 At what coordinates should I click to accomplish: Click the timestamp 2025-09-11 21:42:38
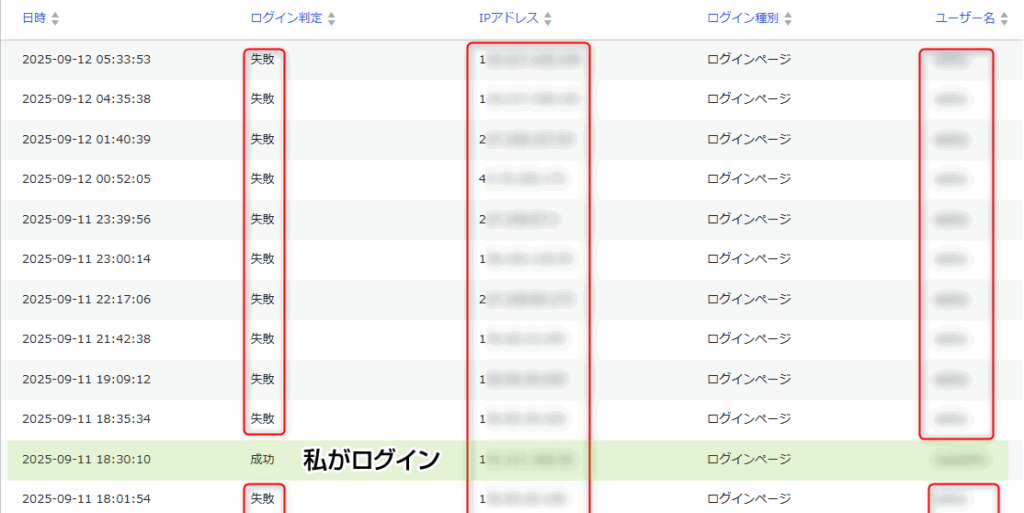[86, 339]
